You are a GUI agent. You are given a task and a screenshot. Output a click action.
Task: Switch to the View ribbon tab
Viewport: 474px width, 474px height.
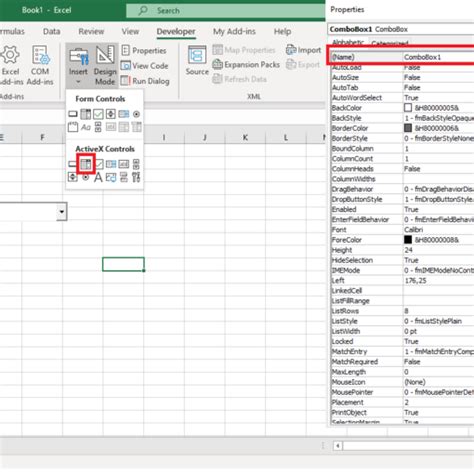[130, 31]
